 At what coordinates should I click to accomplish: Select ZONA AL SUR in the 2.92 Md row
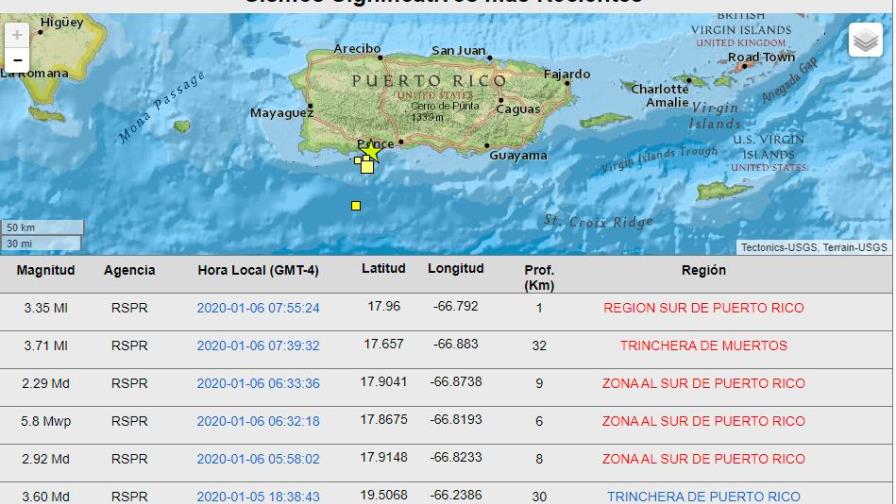[703, 459]
